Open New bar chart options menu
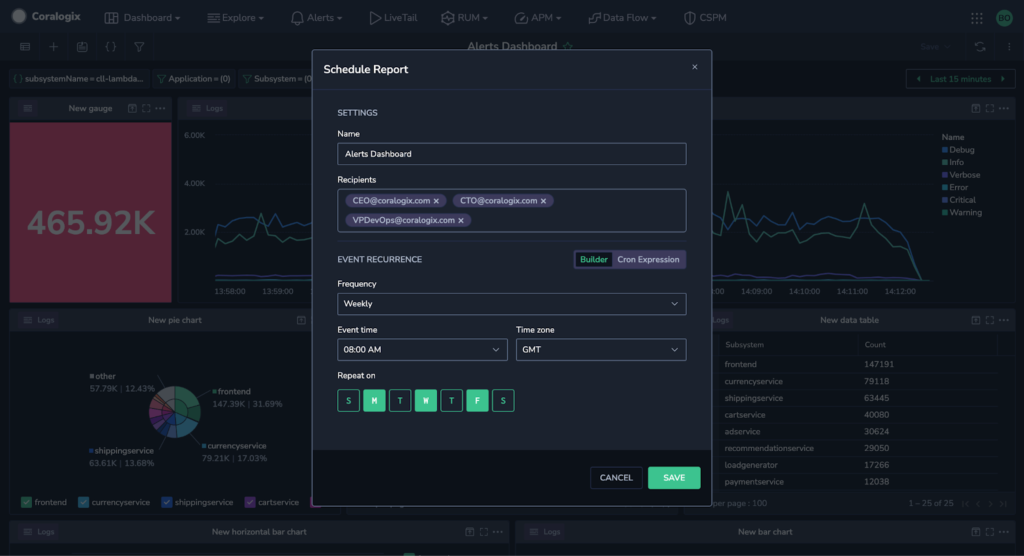This screenshot has height=556, width=1024. tap(1004, 532)
